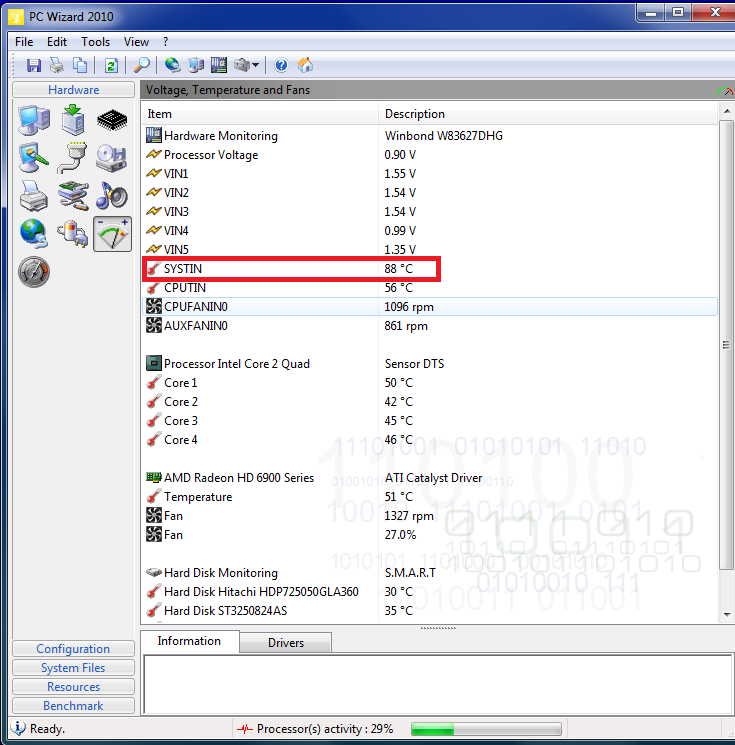This screenshot has height=745, width=735.
Task: Click the status bar info icon beside Ready
Action: coord(18,728)
